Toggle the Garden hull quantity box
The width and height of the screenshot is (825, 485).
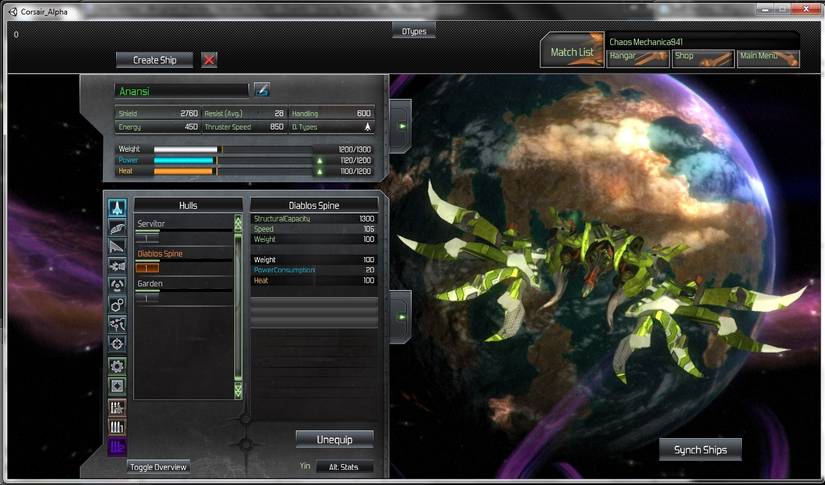point(147,298)
